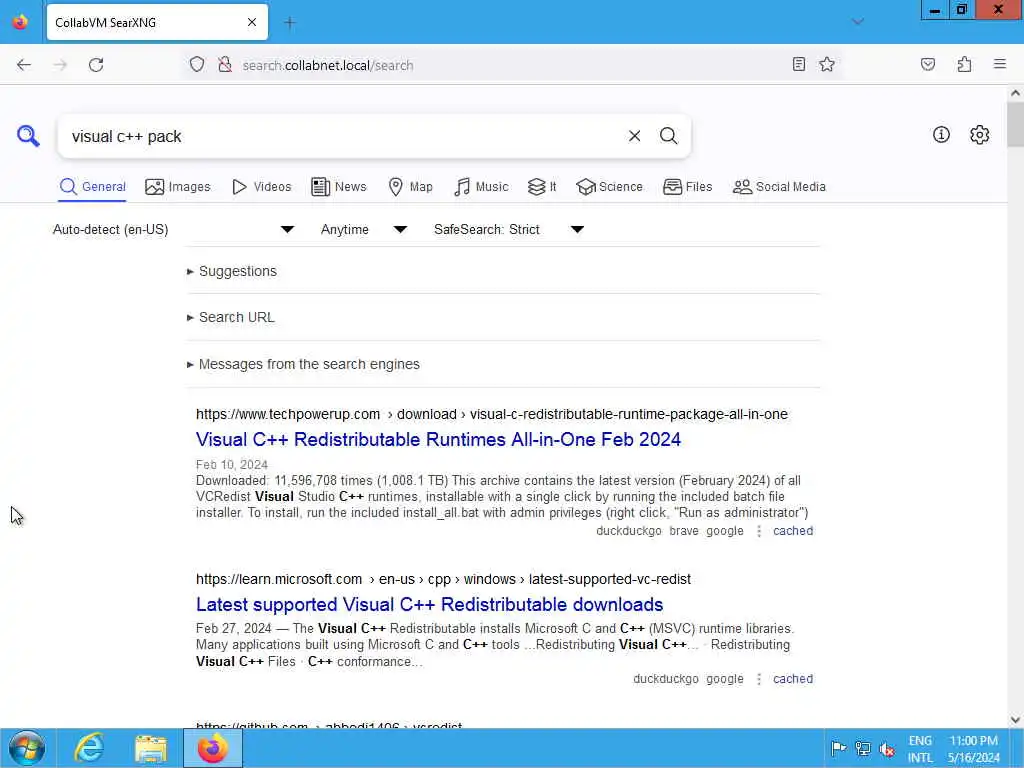This screenshot has width=1024, height=768.
Task: Bookmark this page with the star
Action: pos(827,64)
